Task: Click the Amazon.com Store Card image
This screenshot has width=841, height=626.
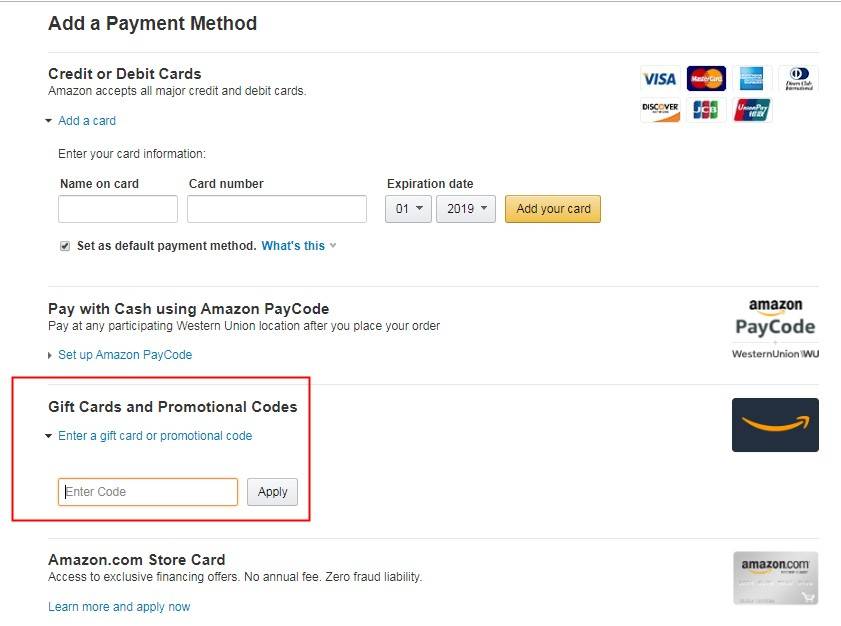Action: 776,578
